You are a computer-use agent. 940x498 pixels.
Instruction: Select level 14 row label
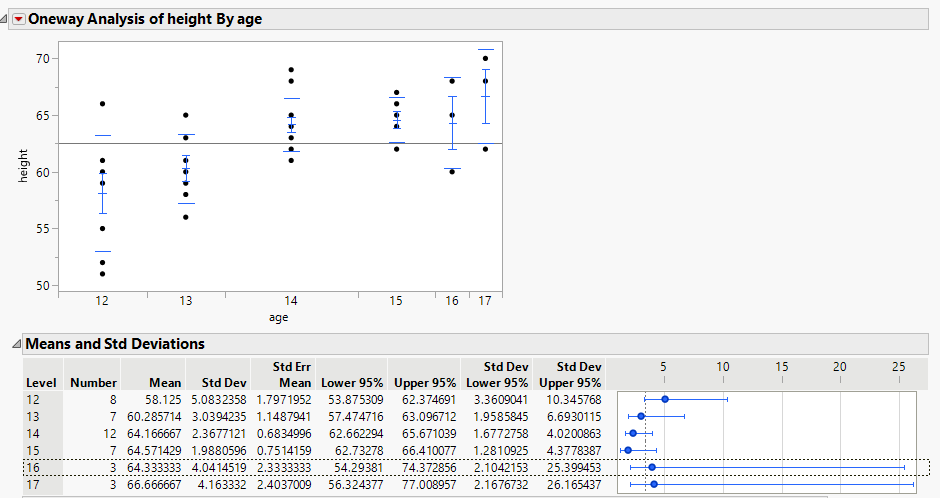pos(33,433)
